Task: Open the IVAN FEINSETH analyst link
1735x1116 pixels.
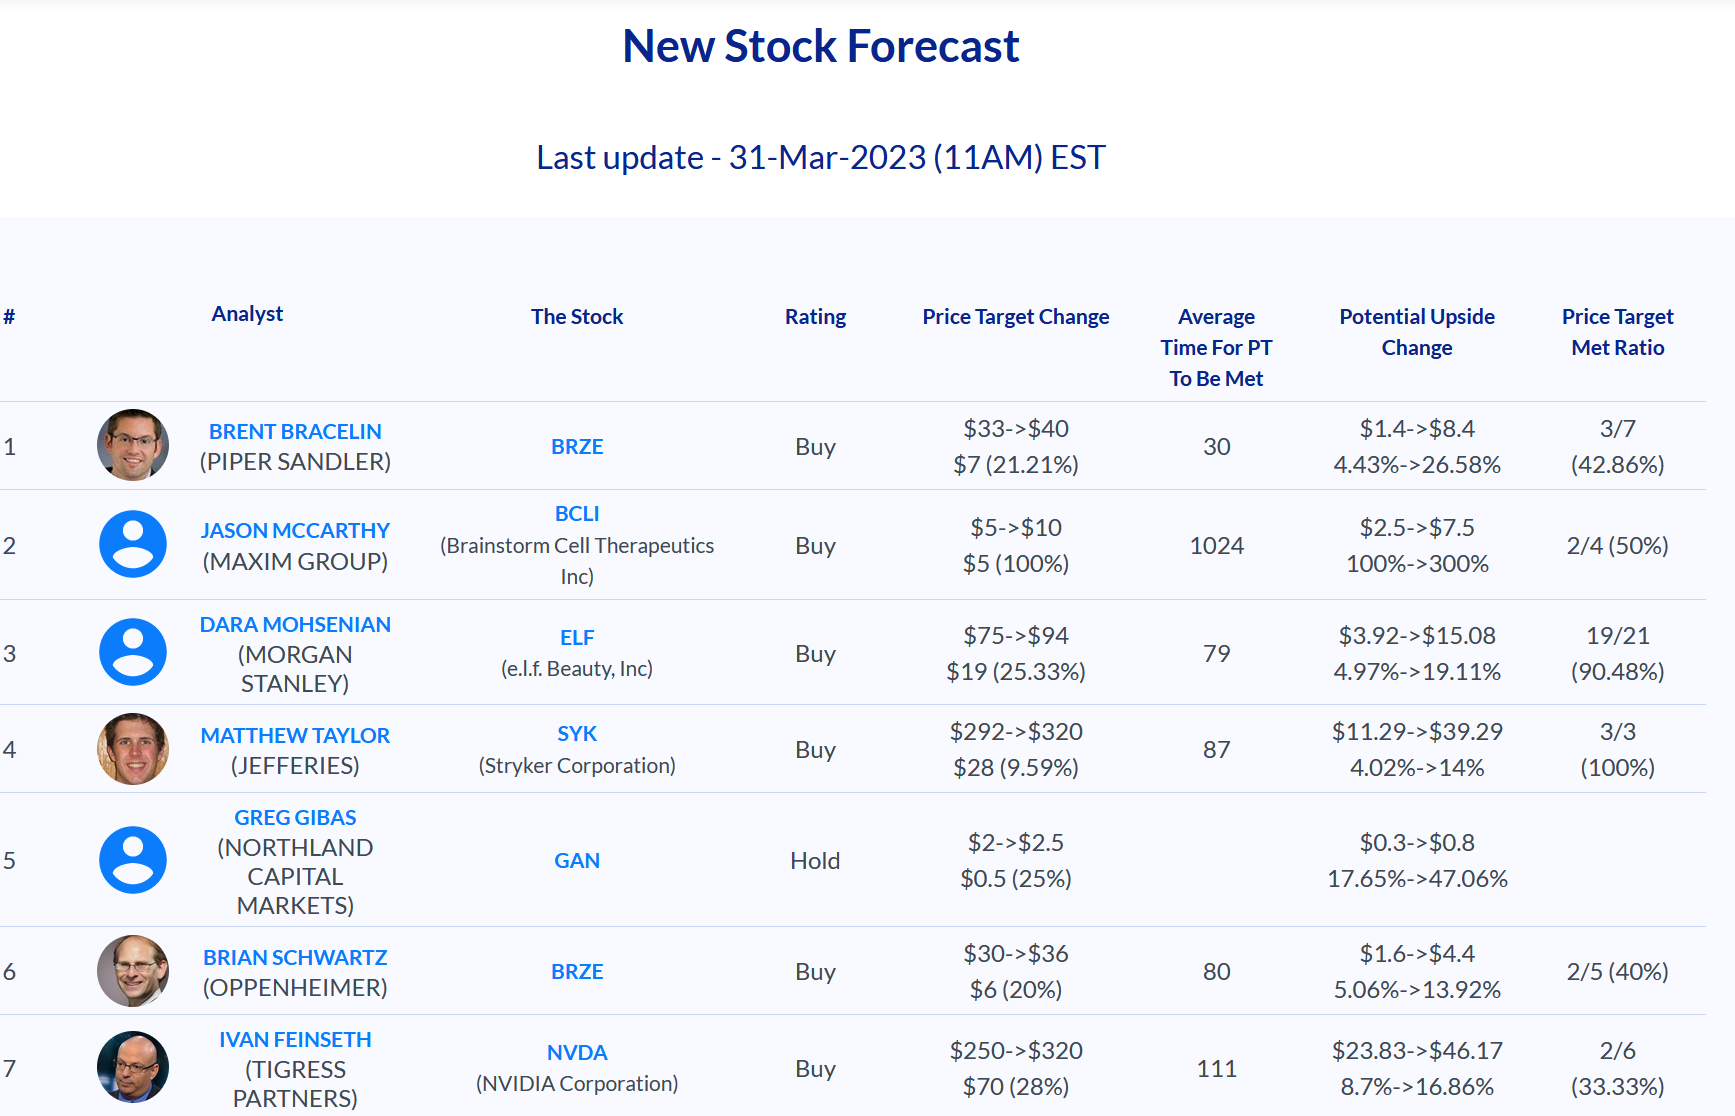Action: 295,1039
